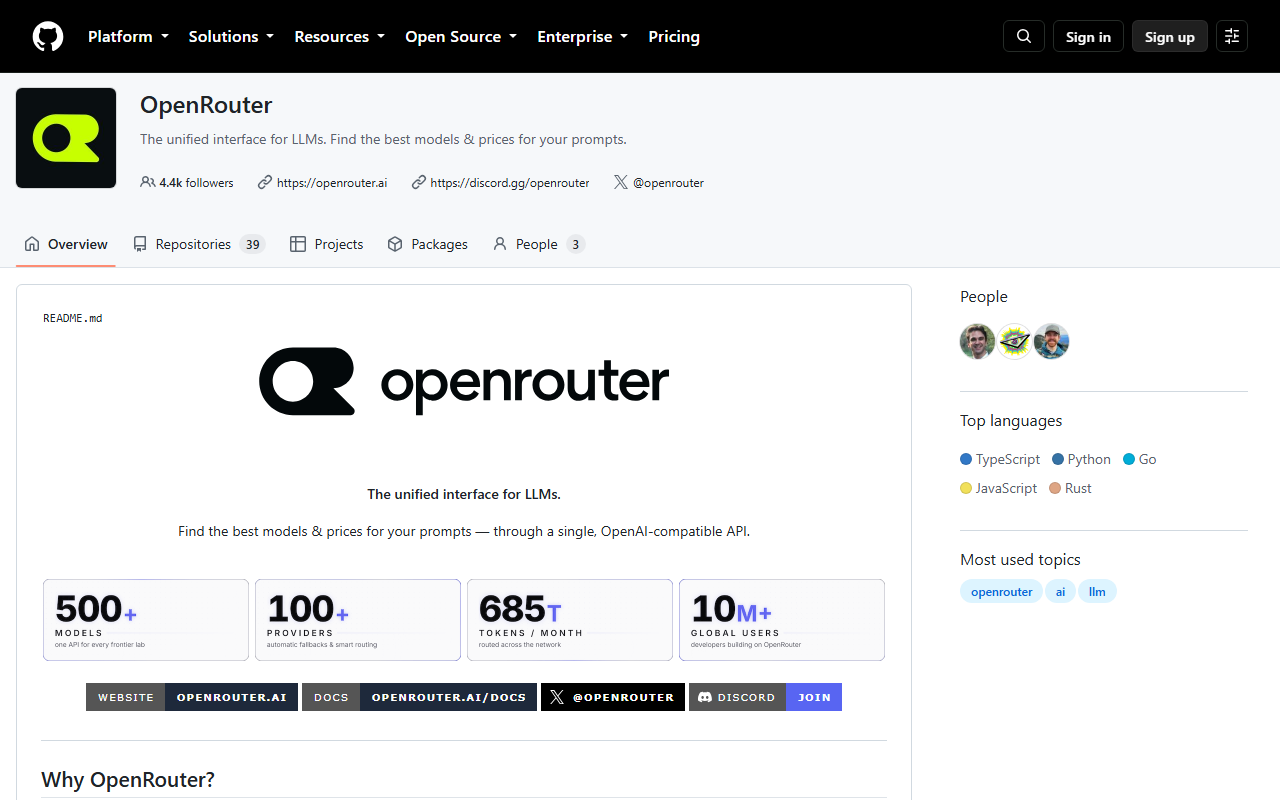The width and height of the screenshot is (1280, 800).
Task: Switch to the People tab
Action: [538, 244]
